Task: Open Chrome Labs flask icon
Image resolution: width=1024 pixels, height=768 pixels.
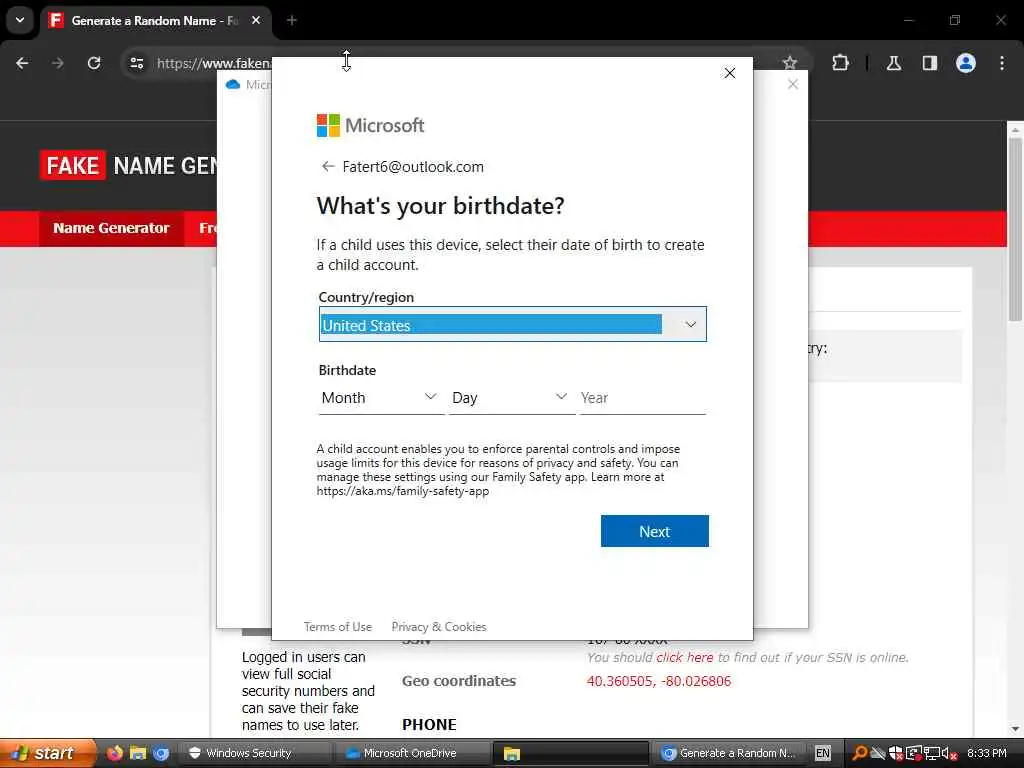Action: (894, 63)
